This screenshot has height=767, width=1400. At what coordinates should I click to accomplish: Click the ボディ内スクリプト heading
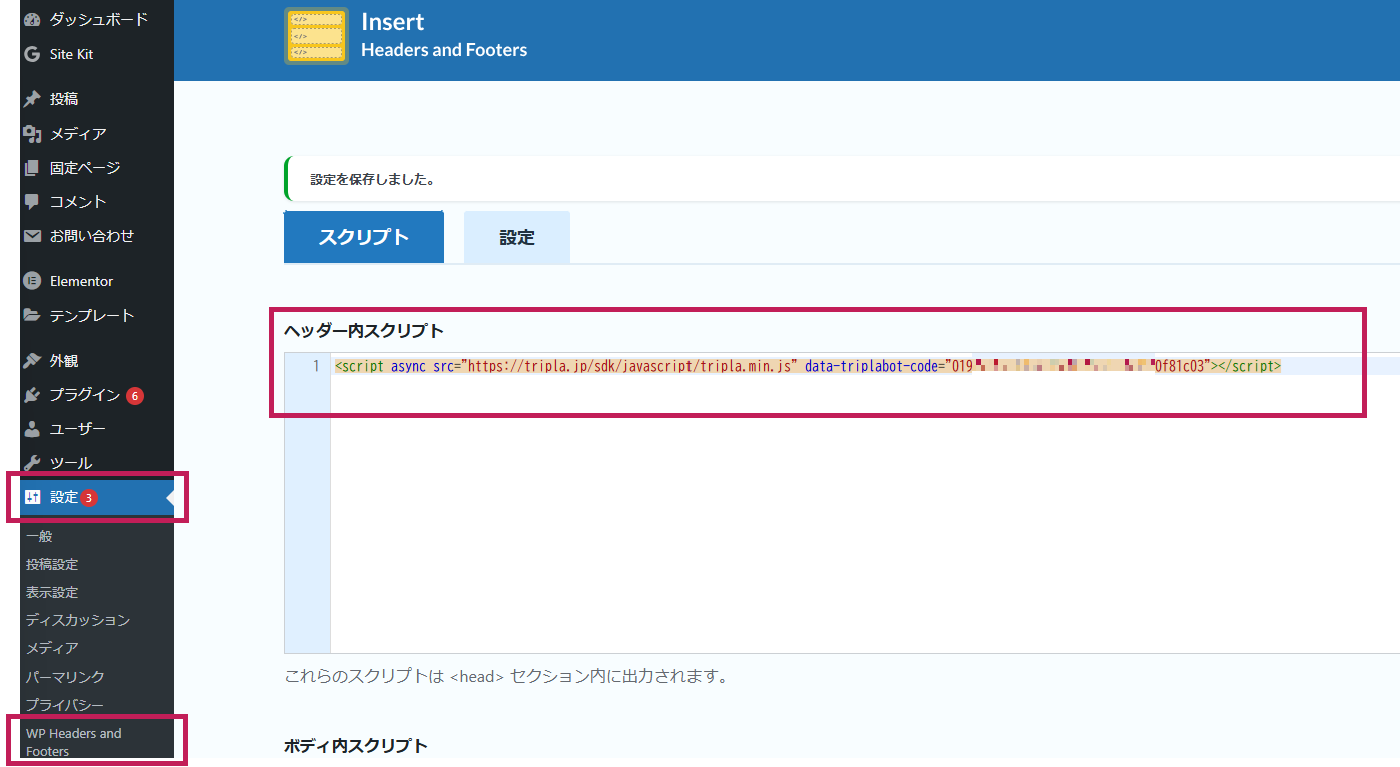click(356, 746)
